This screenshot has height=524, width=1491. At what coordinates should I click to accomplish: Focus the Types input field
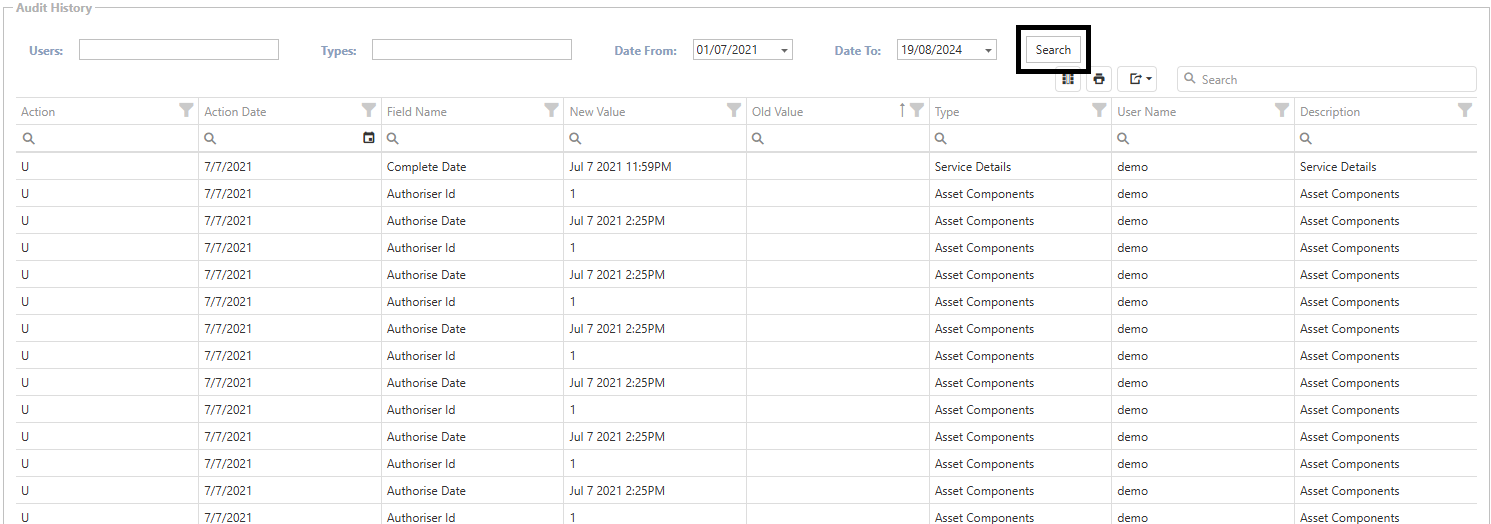[472, 50]
